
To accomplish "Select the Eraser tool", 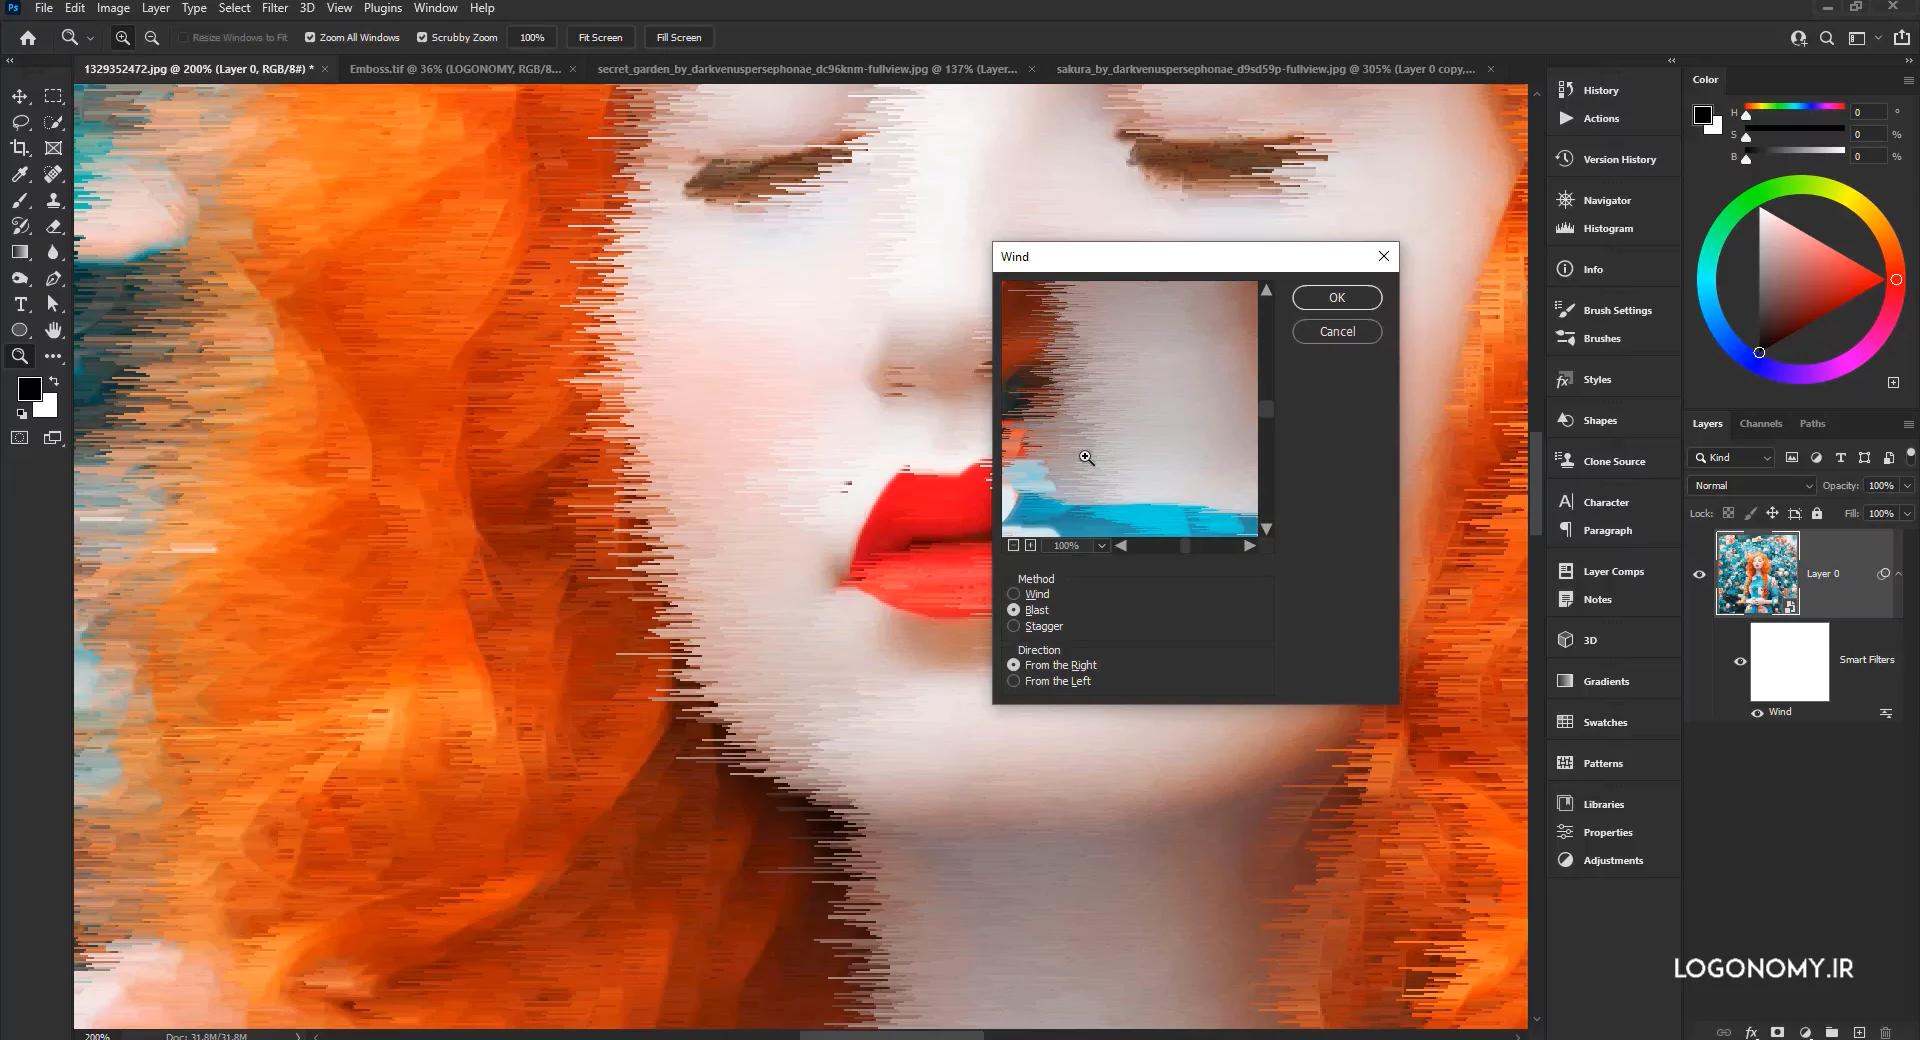I will tap(54, 226).
